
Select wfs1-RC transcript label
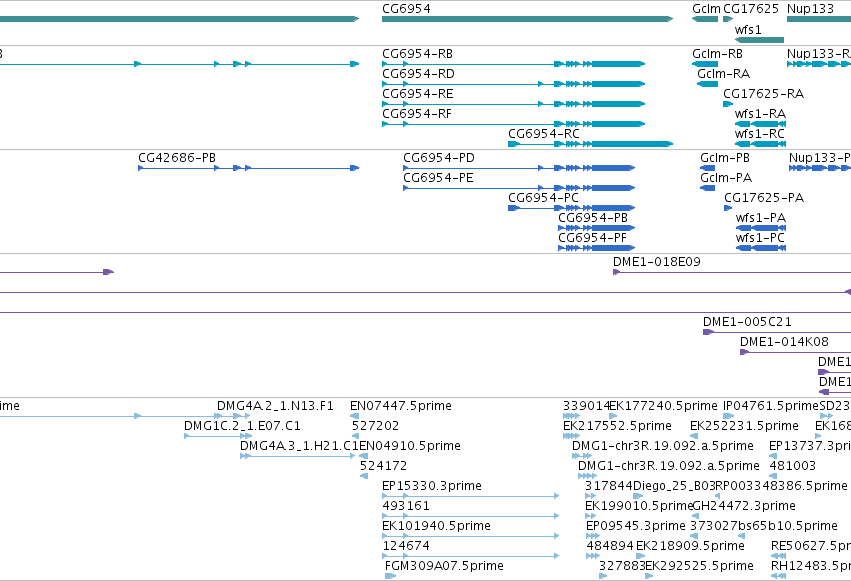(x=760, y=134)
